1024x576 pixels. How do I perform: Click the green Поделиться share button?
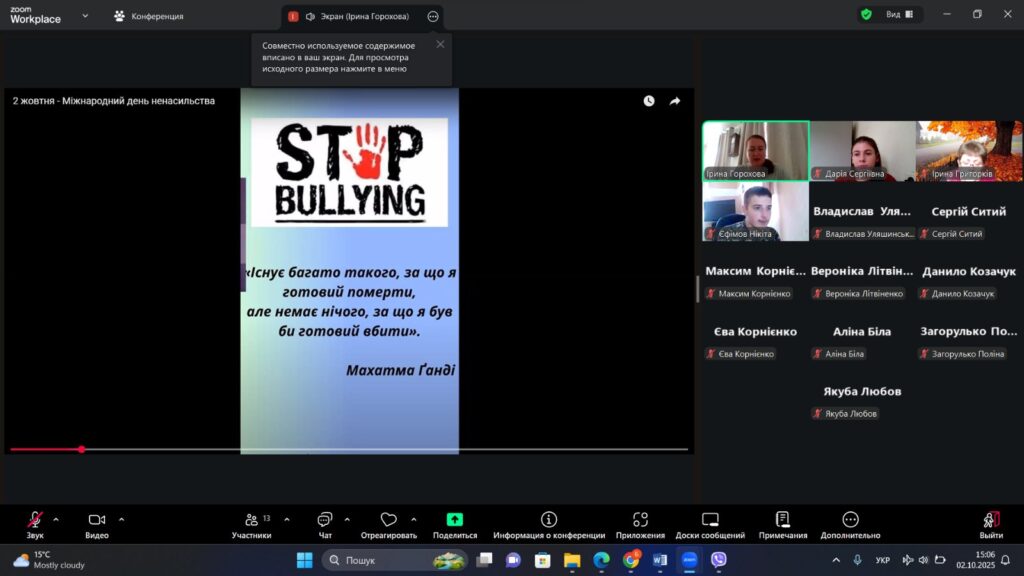[454, 520]
